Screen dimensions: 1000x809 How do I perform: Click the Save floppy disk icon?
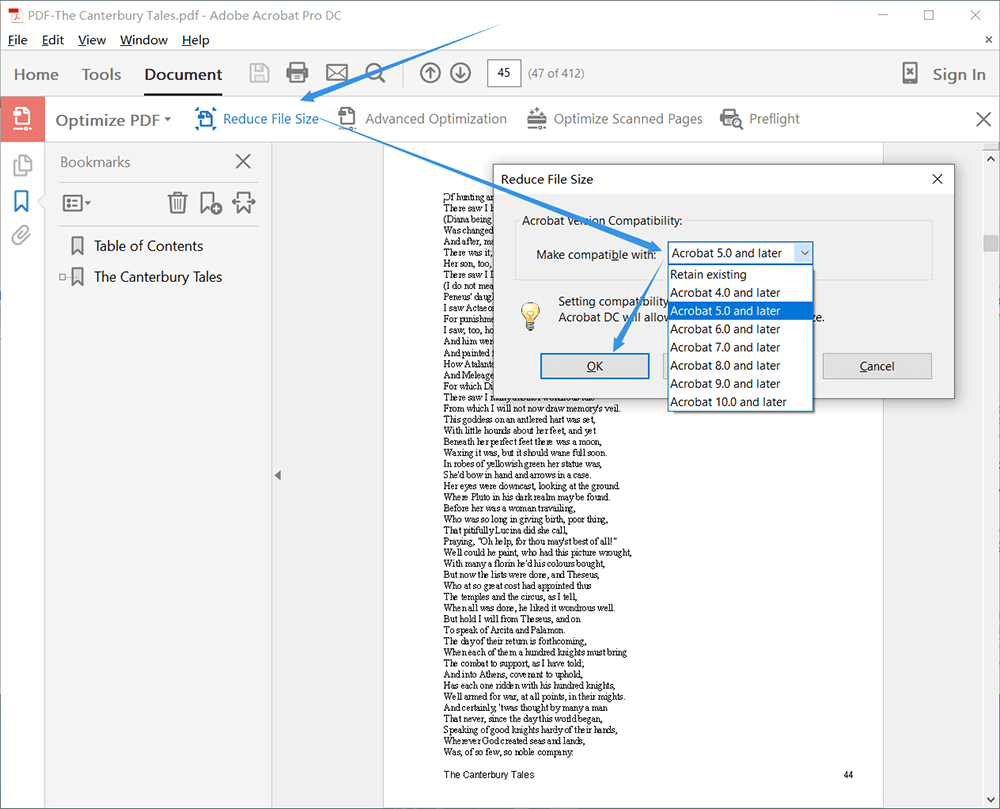[x=259, y=73]
